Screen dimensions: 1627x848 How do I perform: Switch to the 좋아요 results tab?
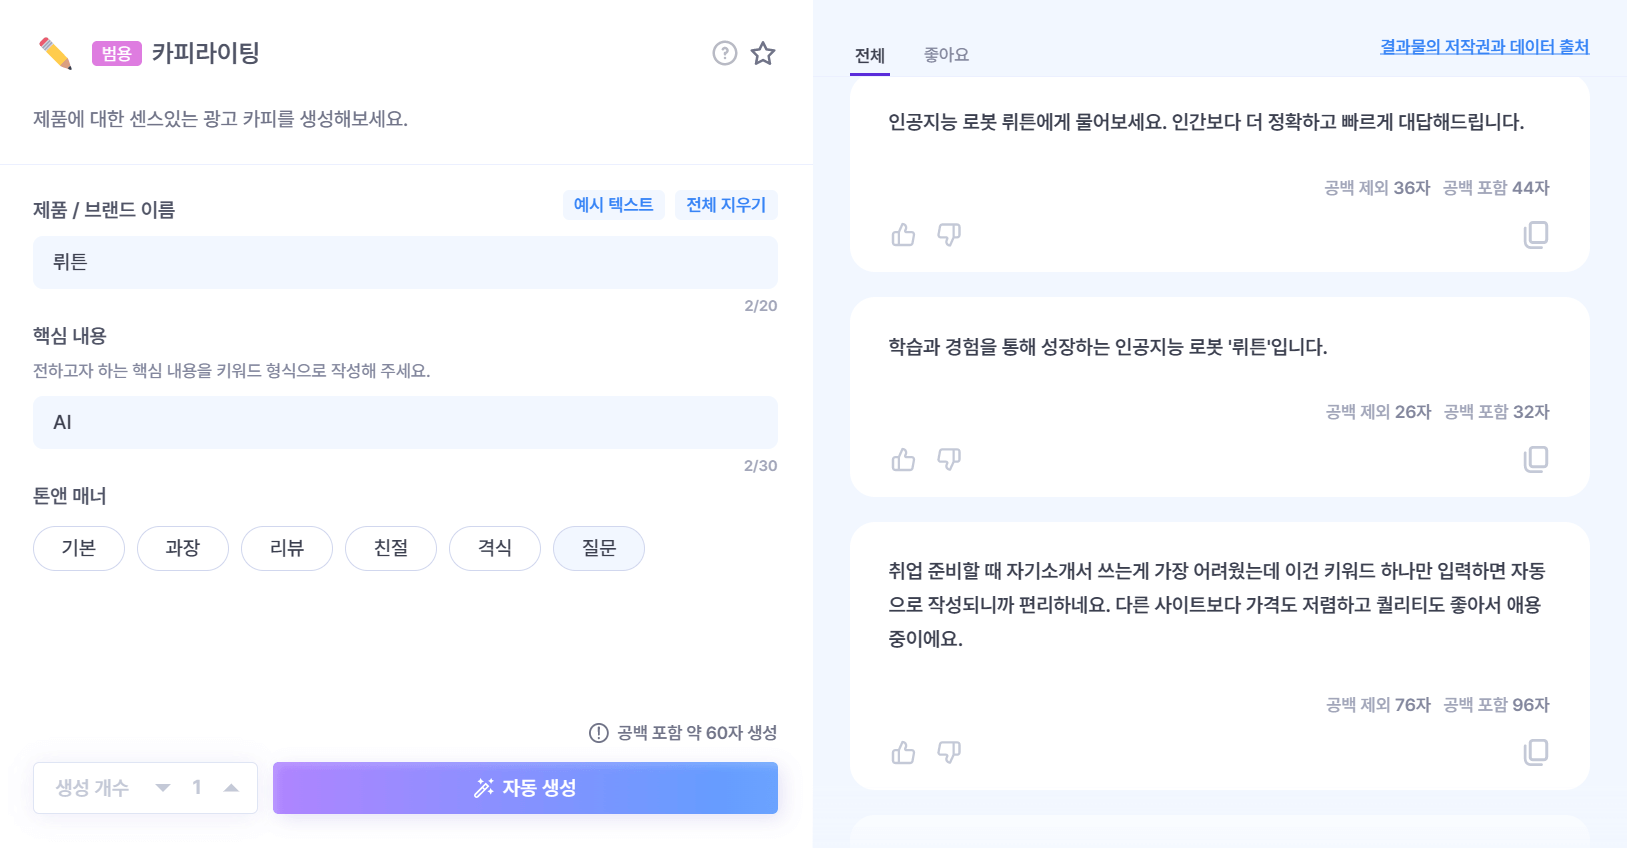coord(946,56)
